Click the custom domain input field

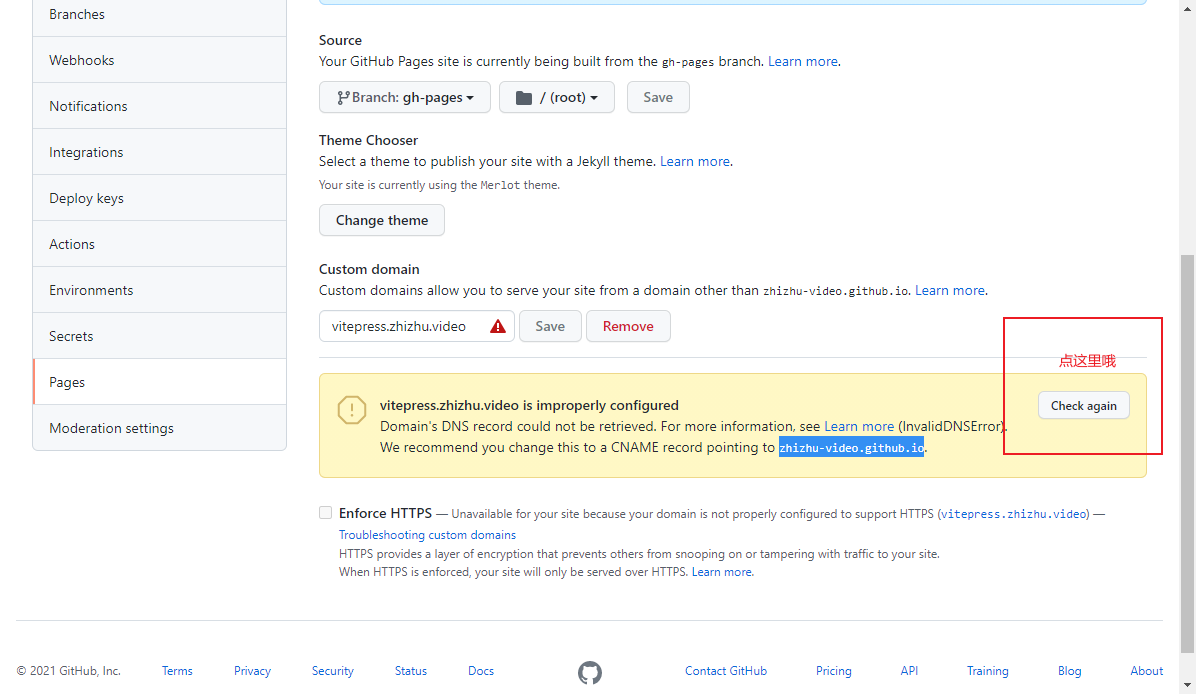click(417, 326)
